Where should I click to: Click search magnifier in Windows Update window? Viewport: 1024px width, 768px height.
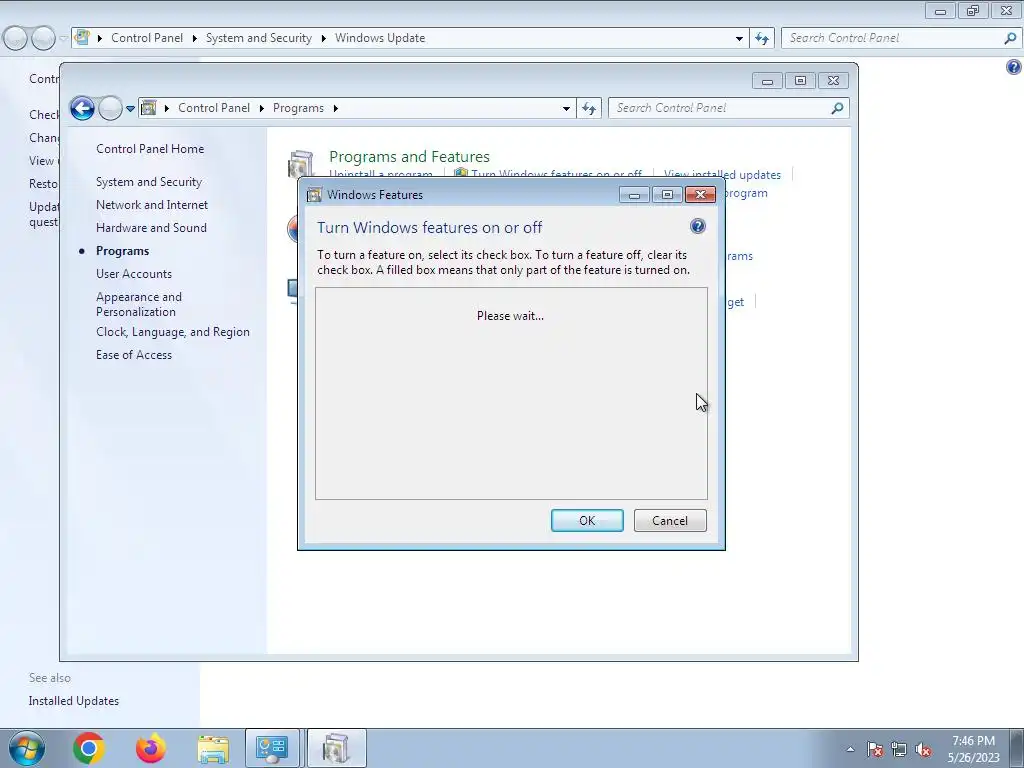1010,38
